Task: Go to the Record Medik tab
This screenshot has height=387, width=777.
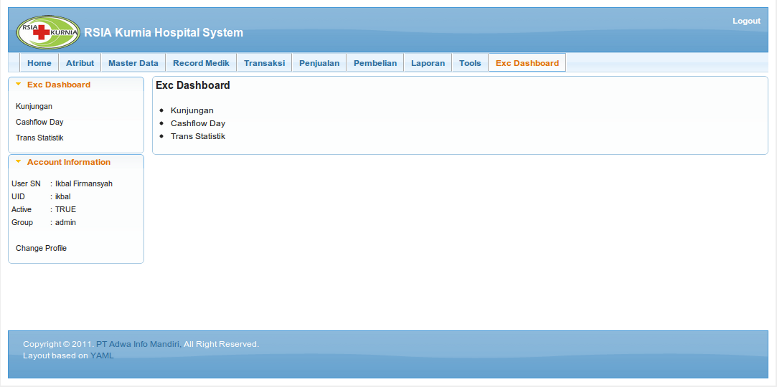Action: [x=201, y=63]
